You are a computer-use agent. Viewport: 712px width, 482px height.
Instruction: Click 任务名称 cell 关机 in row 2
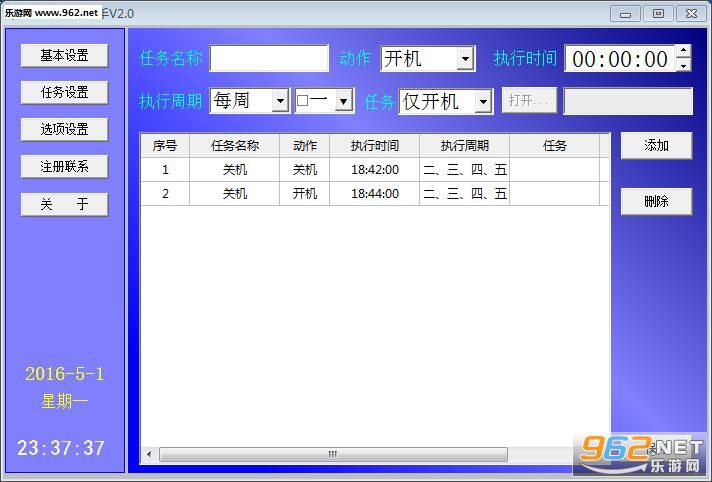234,194
